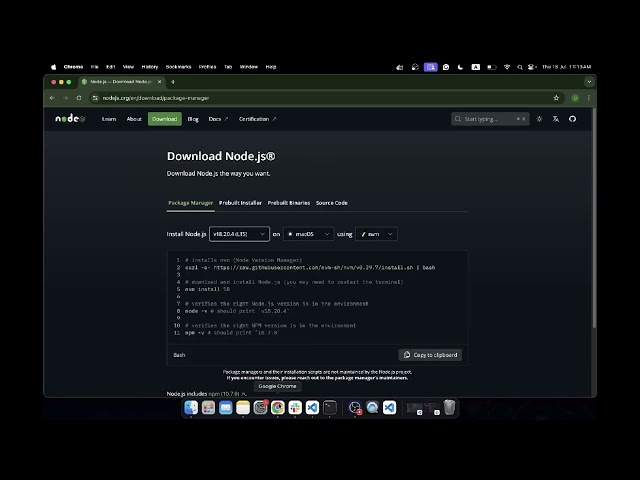Switch to Prebuilt Installer tab
The height and width of the screenshot is (480, 640).
tap(240, 203)
